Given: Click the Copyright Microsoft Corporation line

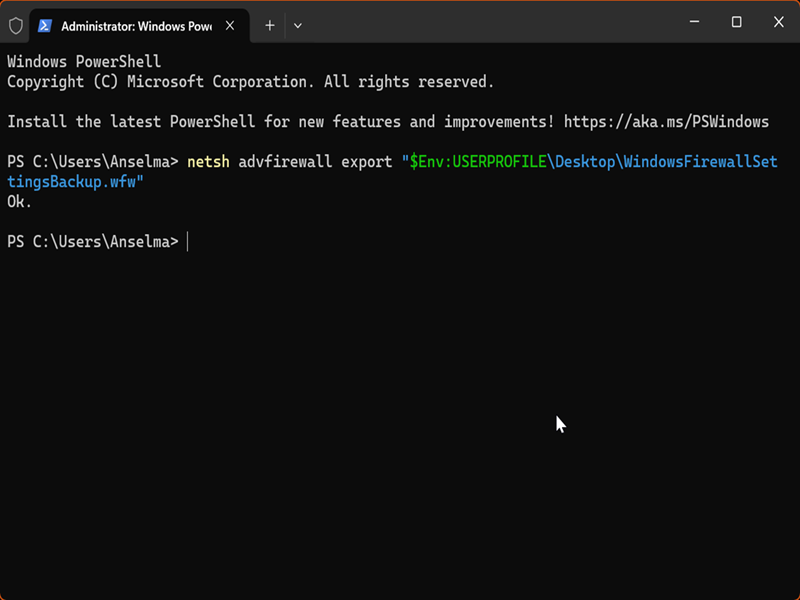Looking at the screenshot, I should coord(250,82).
